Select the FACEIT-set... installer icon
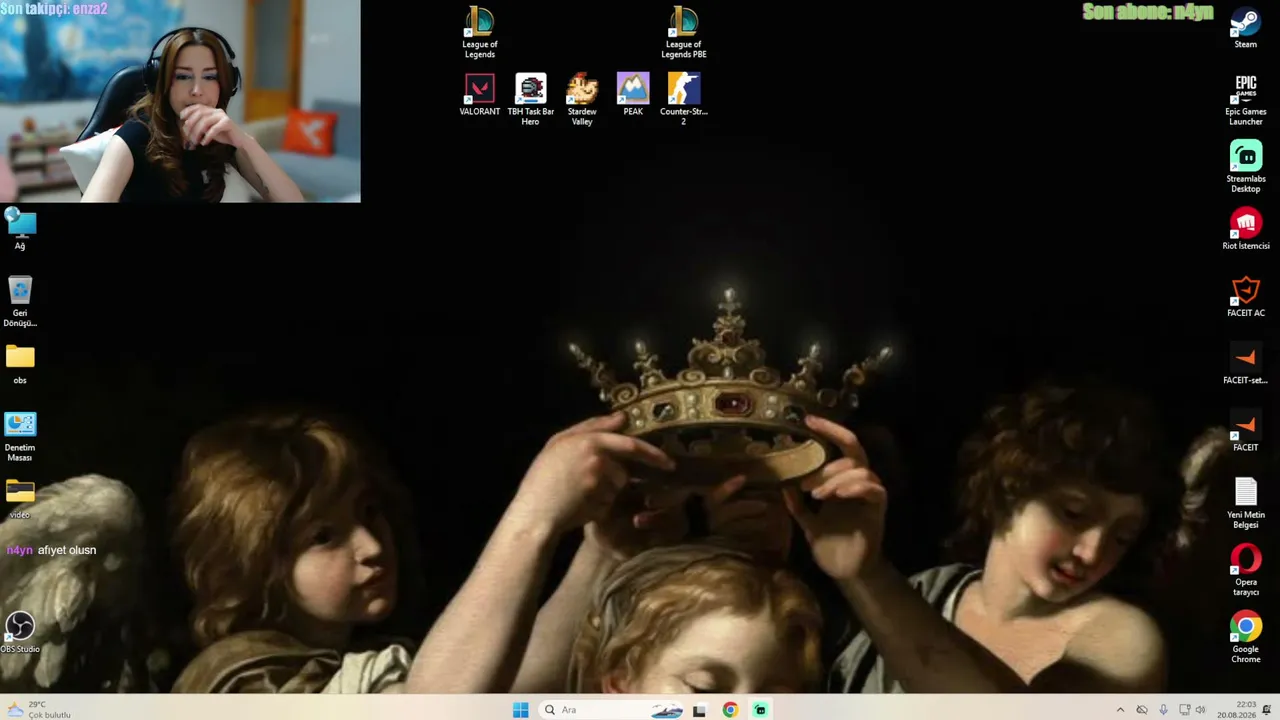The height and width of the screenshot is (720, 1280). tap(1245, 363)
